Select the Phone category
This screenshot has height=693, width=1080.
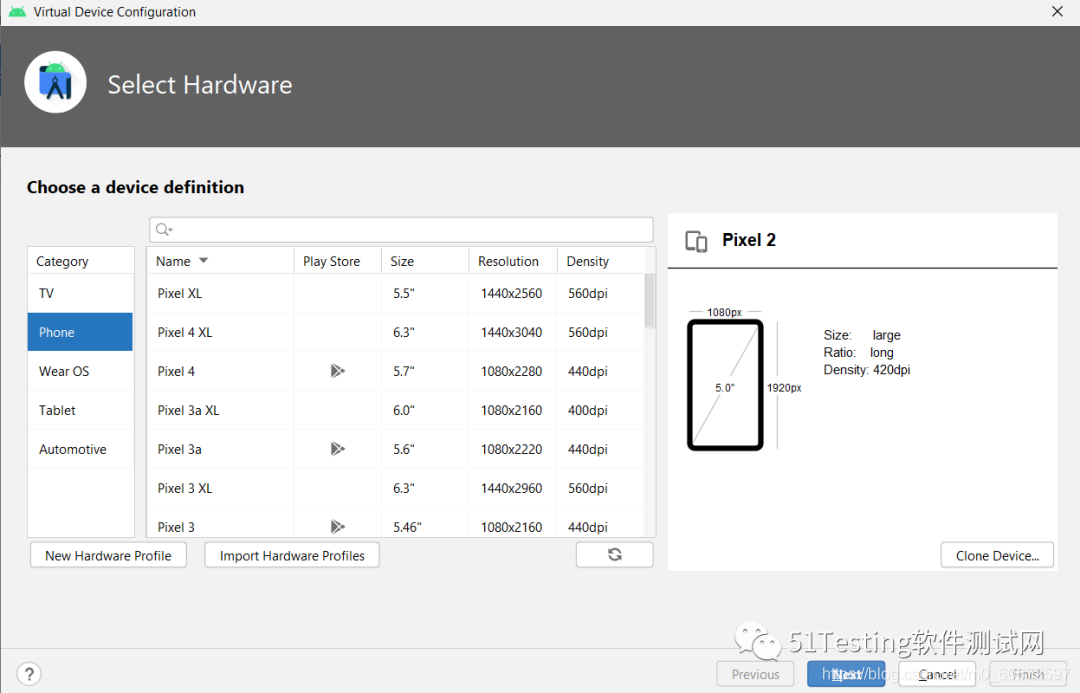[80, 332]
